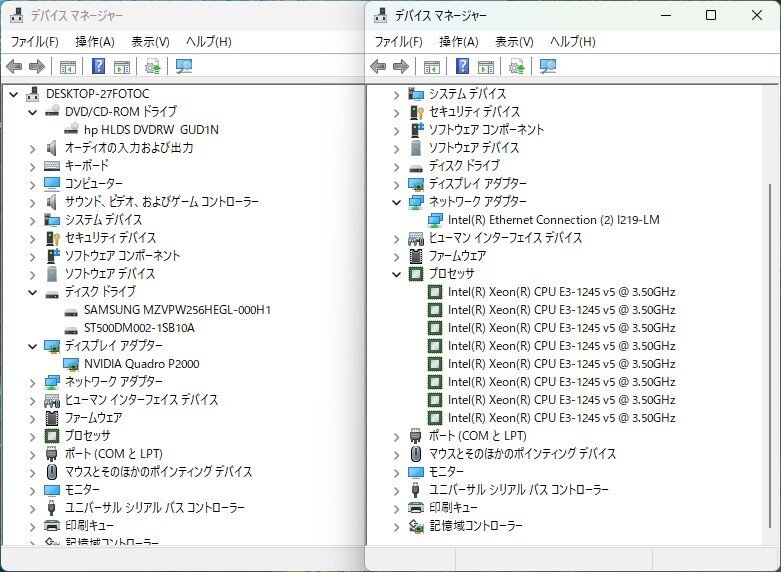Open ファイル(F) menu in left window
781x572 pixels.
point(35,42)
